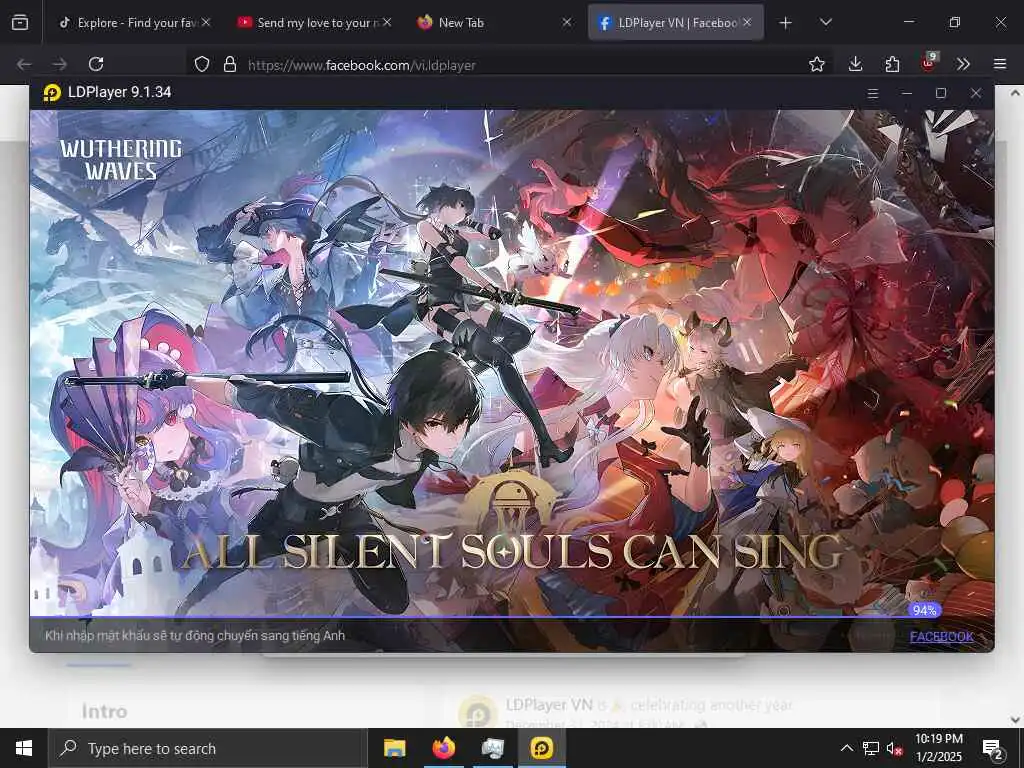The image size is (1024, 768).
Task: Show hidden system tray icons
Action: (846, 748)
